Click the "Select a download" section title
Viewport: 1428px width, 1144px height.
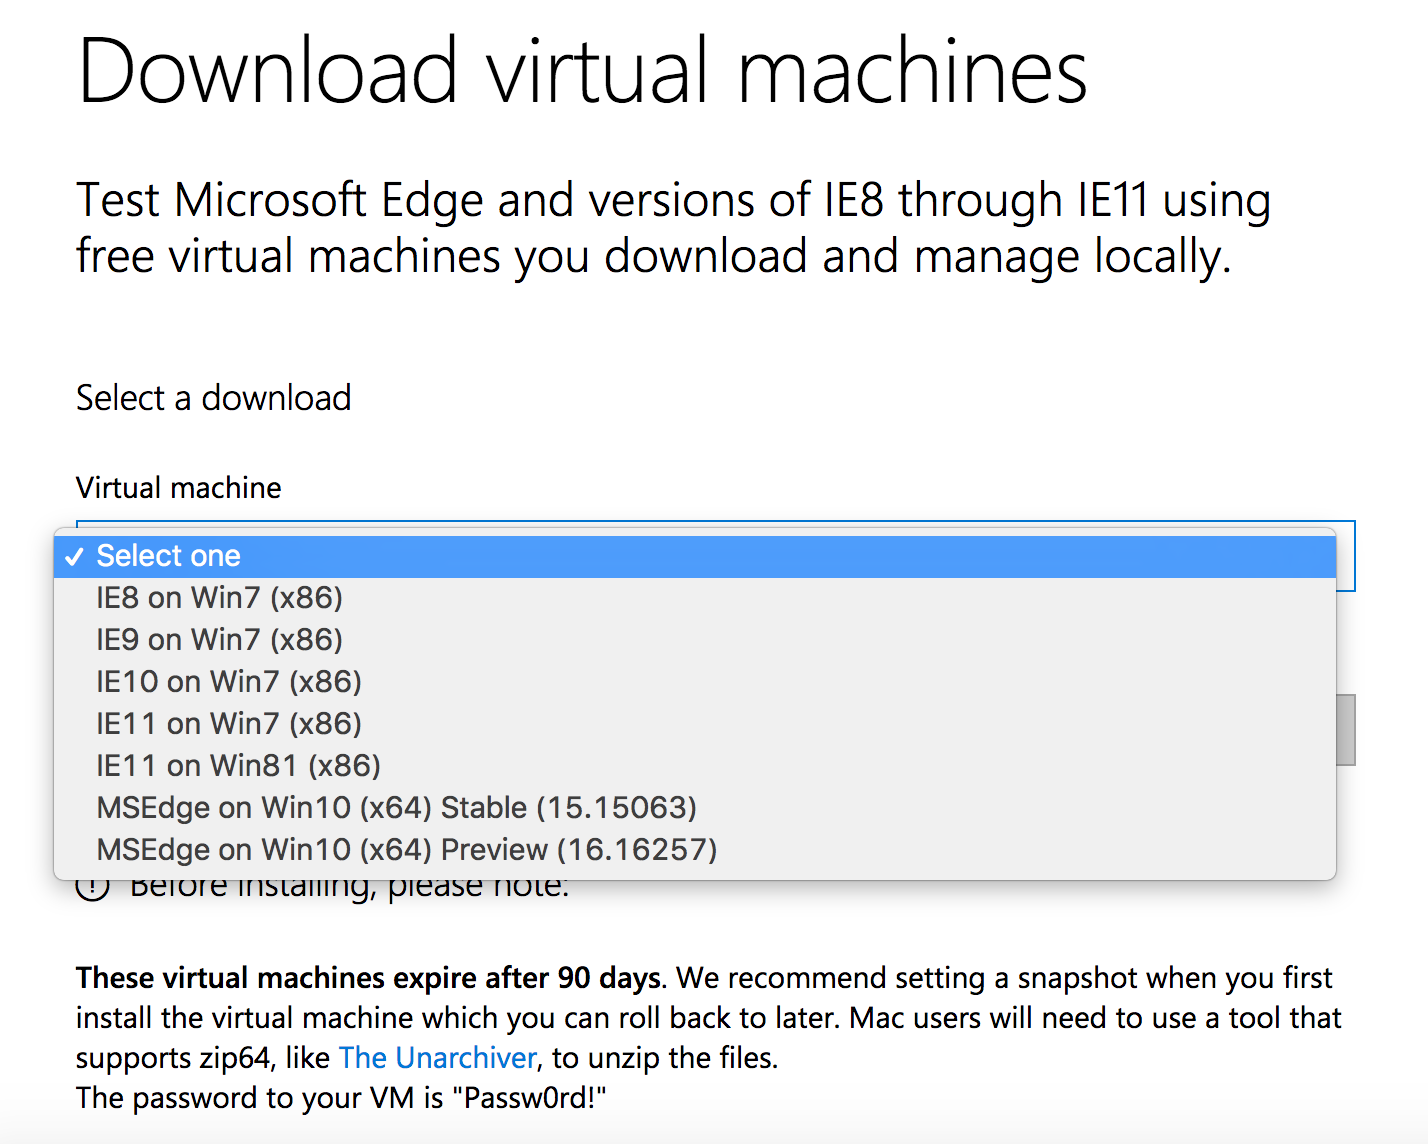(213, 398)
